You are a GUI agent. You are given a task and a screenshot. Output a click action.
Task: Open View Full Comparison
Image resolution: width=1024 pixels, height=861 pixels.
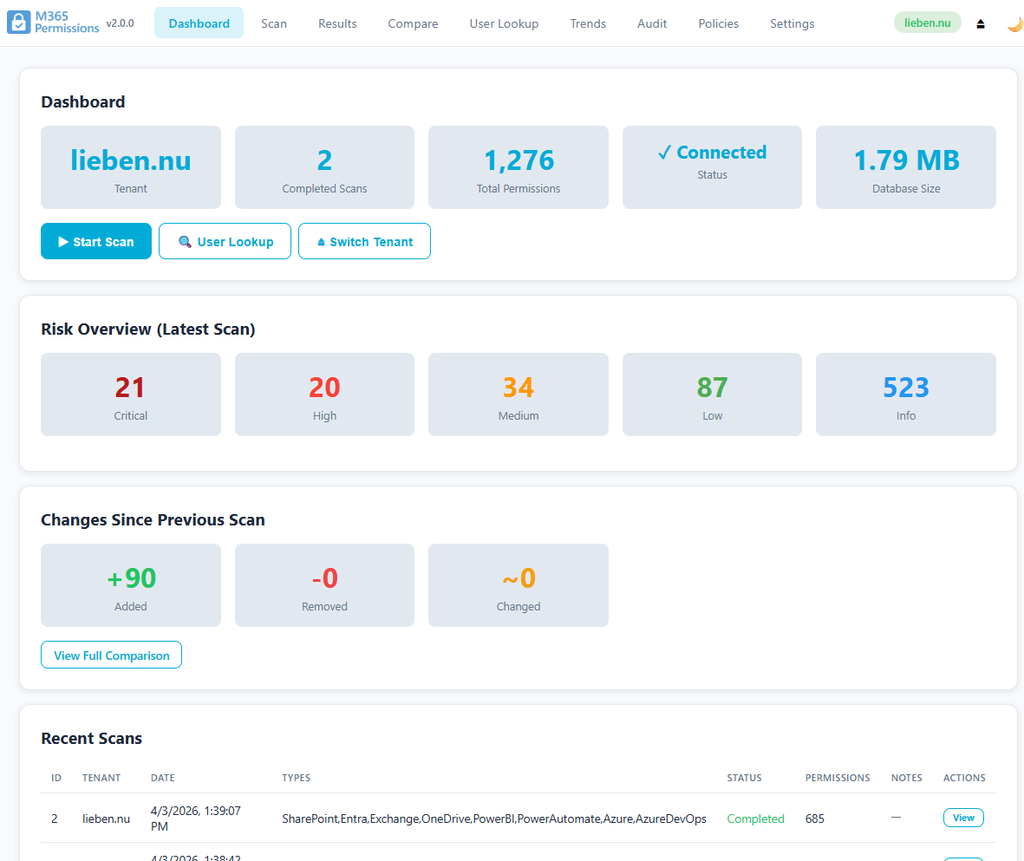click(x=111, y=655)
